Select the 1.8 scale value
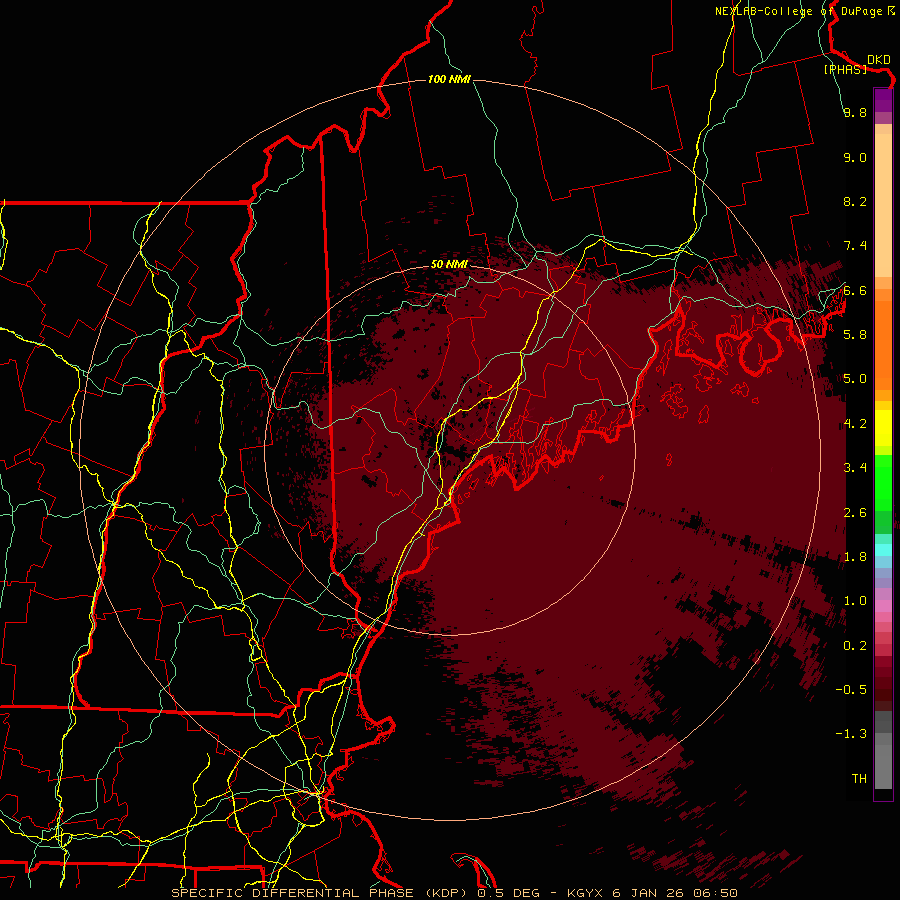The height and width of the screenshot is (900, 900). tap(855, 556)
